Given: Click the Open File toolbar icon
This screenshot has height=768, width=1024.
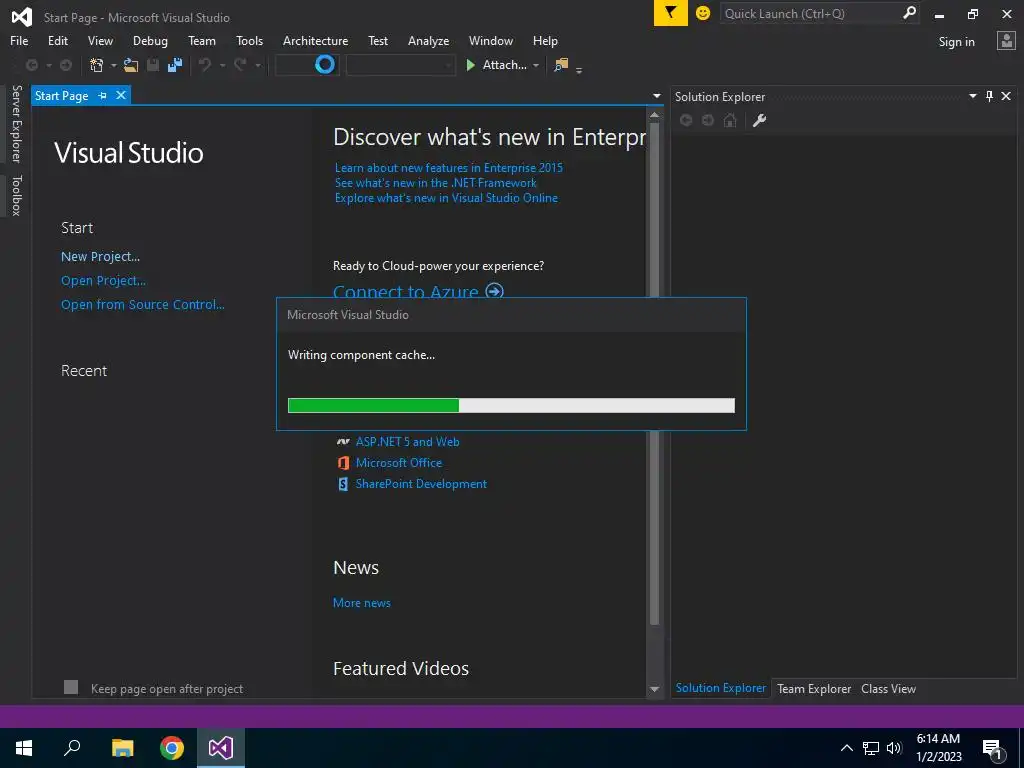Looking at the screenshot, I should 131,65.
